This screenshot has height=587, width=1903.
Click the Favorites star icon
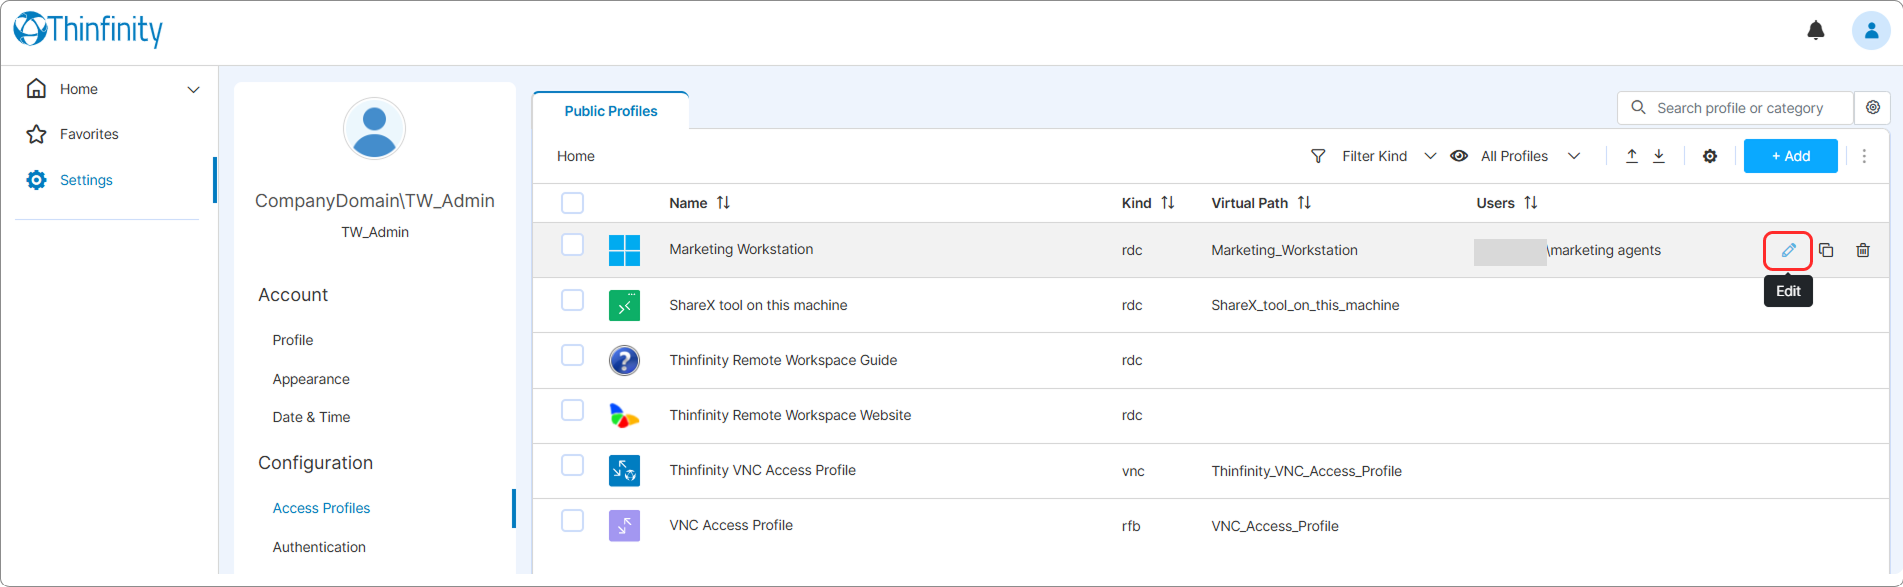click(x=36, y=134)
